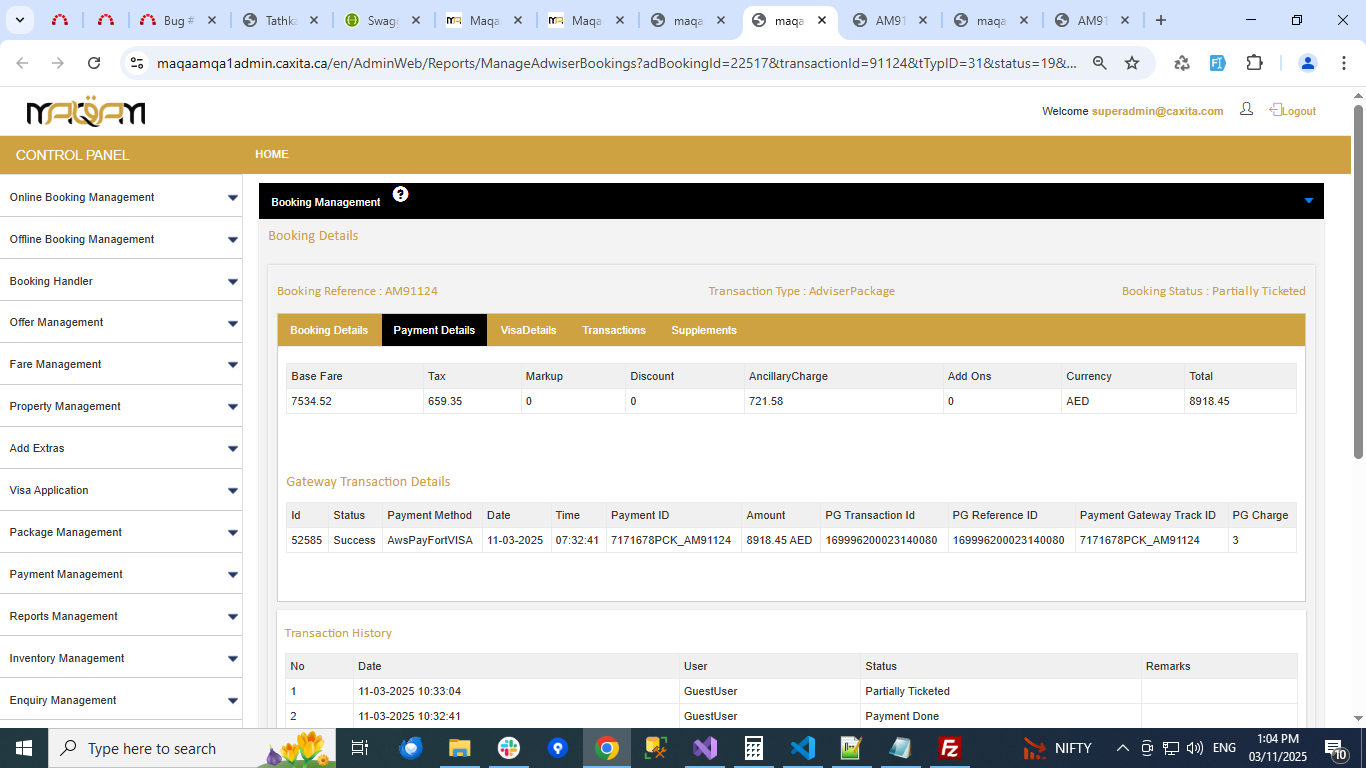Open Visual Studio Code from taskbar
Image resolution: width=1366 pixels, height=768 pixels.
(x=803, y=748)
